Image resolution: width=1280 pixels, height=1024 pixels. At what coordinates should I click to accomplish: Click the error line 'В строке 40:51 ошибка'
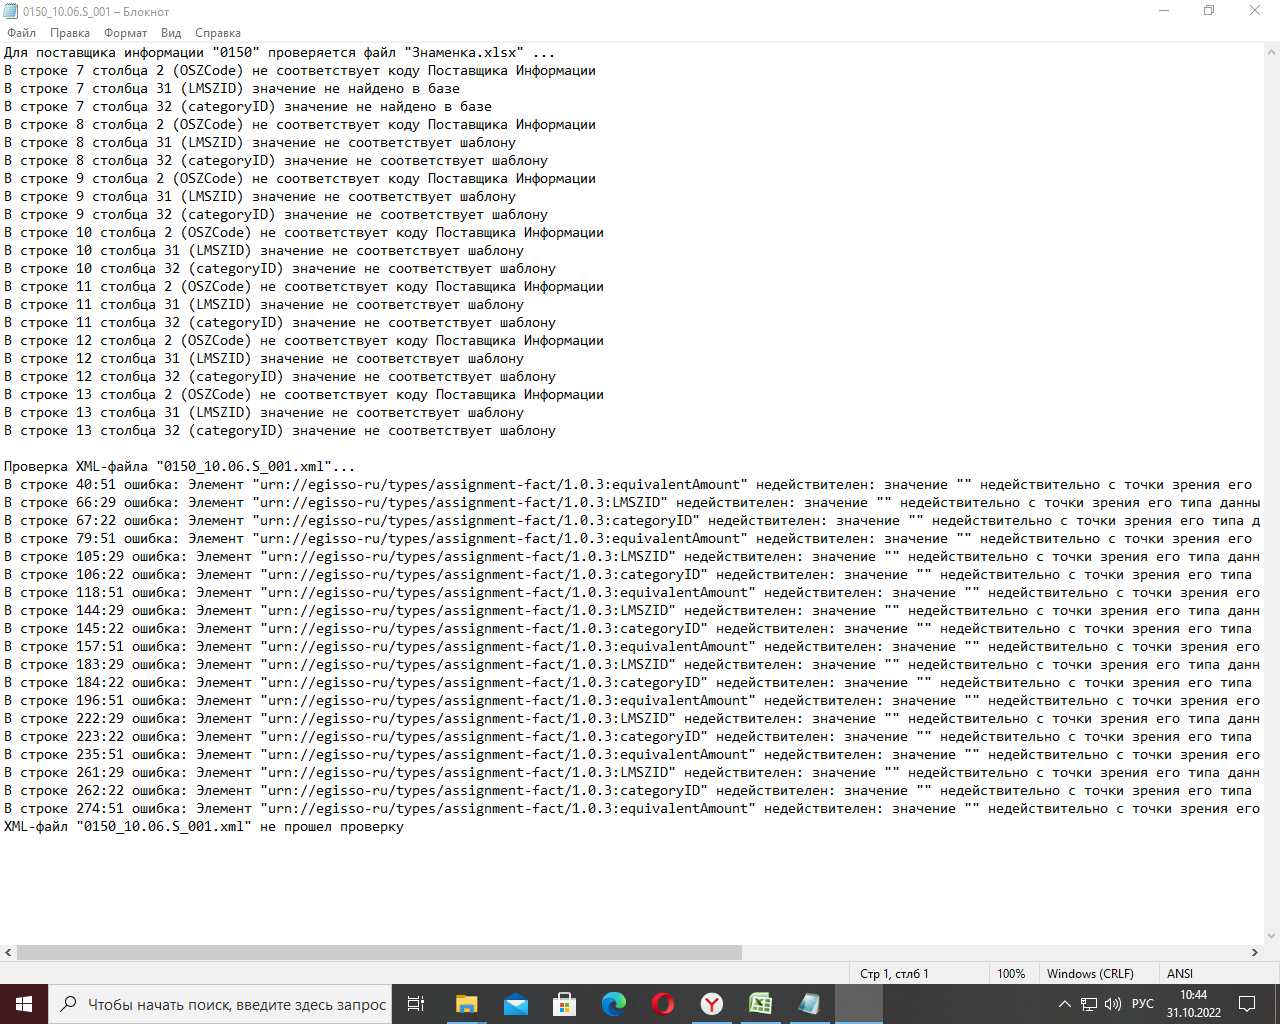tap(632, 485)
